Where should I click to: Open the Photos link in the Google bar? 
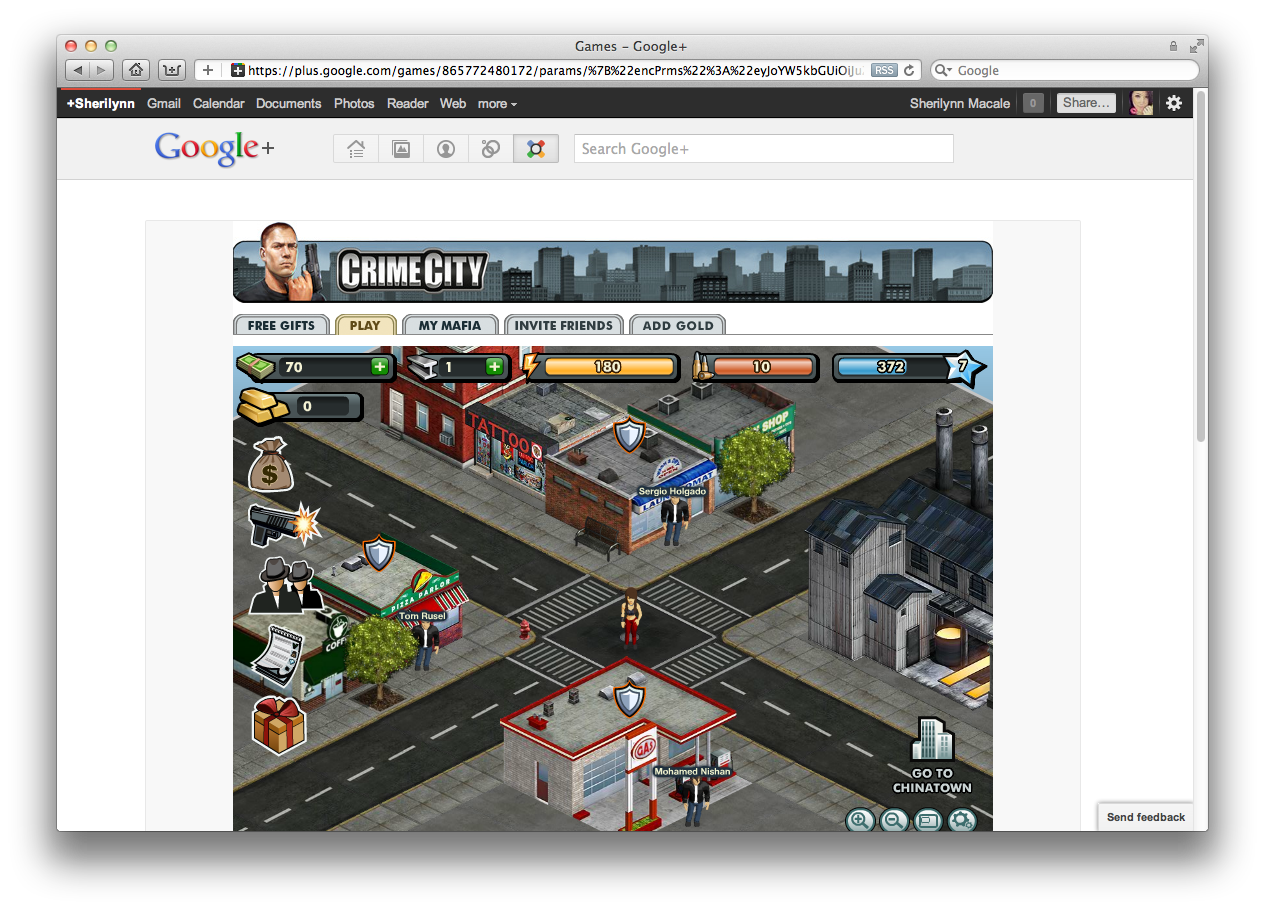click(354, 104)
